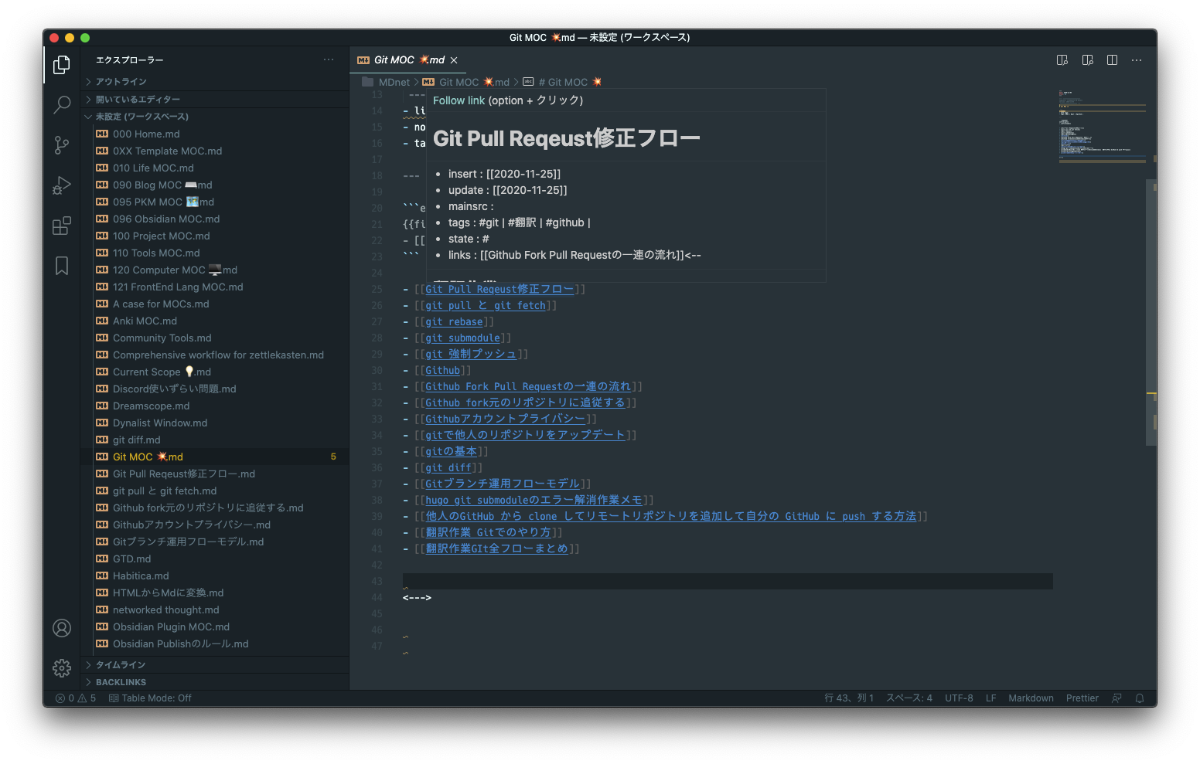Open the Source Control view
Screen dimensions: 1200x764
pyautogui.click(x=62, y=145)
